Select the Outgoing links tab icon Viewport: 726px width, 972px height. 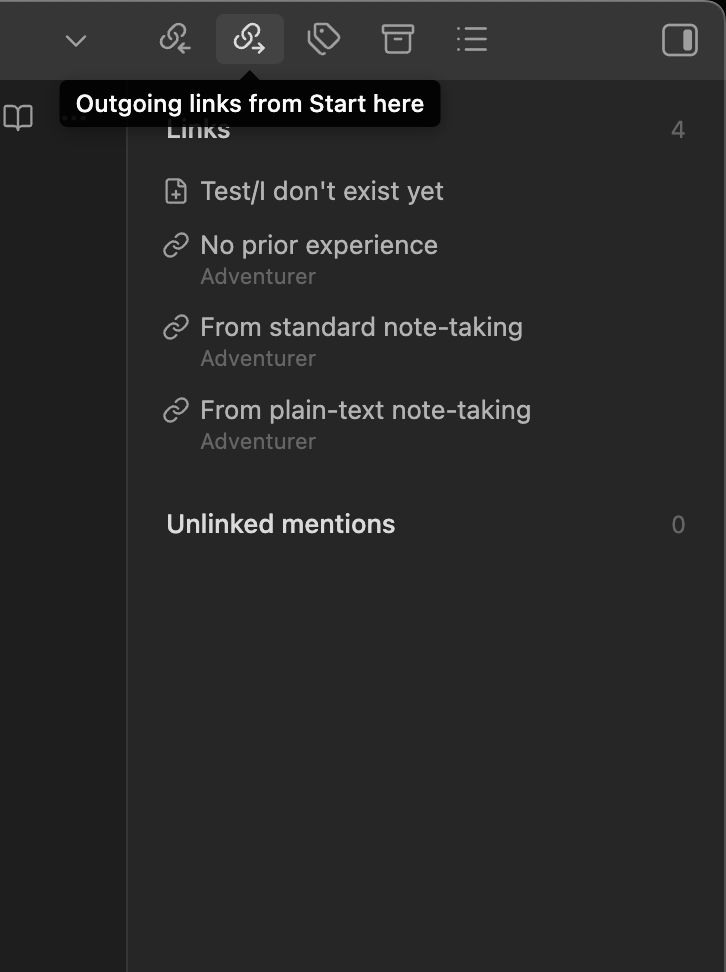(x=249, y=39)
